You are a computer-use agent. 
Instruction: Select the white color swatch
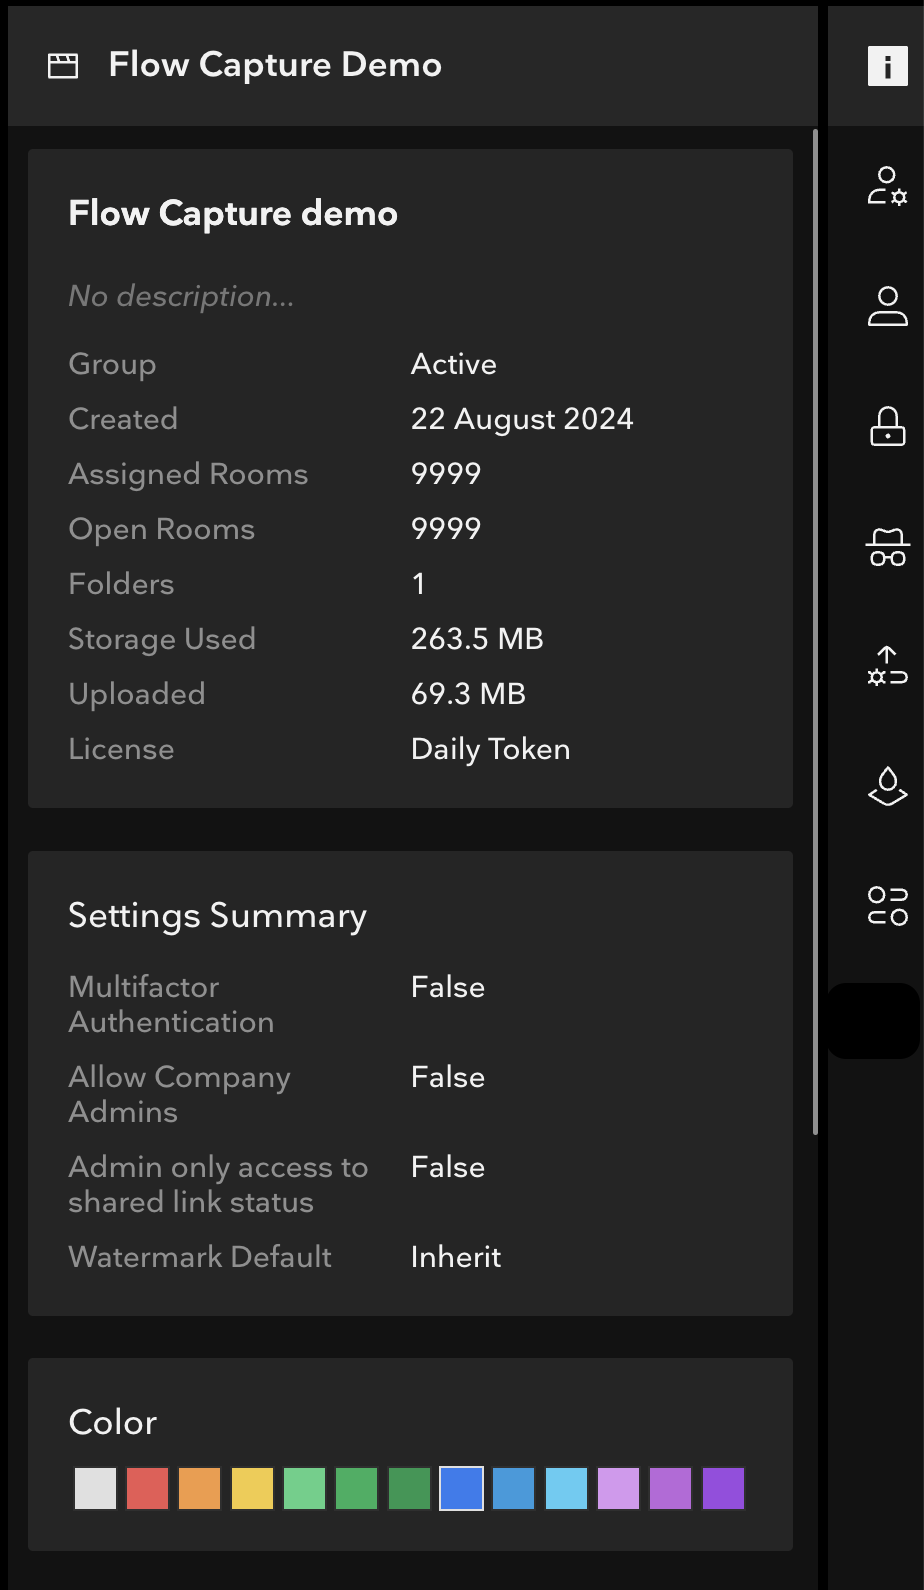(96, 1488)
